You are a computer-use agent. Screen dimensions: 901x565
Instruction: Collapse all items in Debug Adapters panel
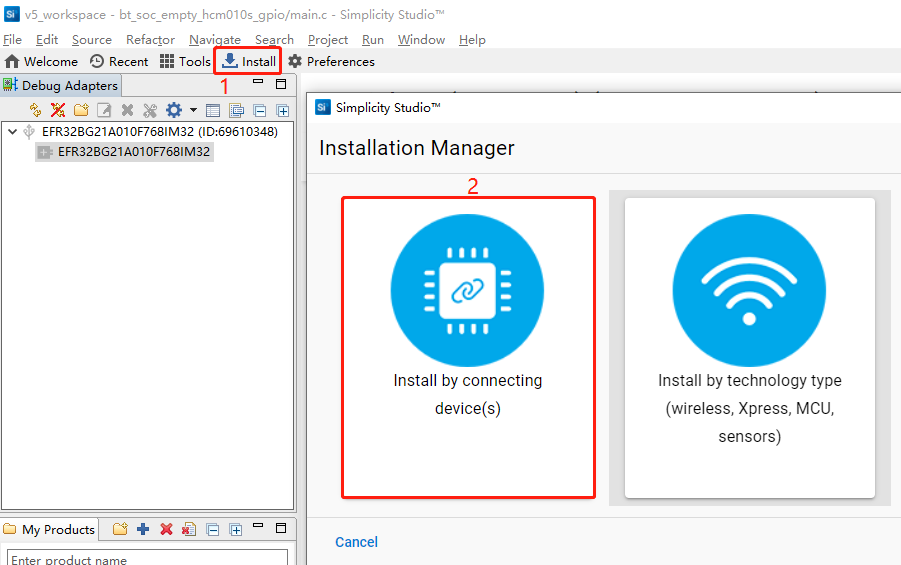coord(260,110)
